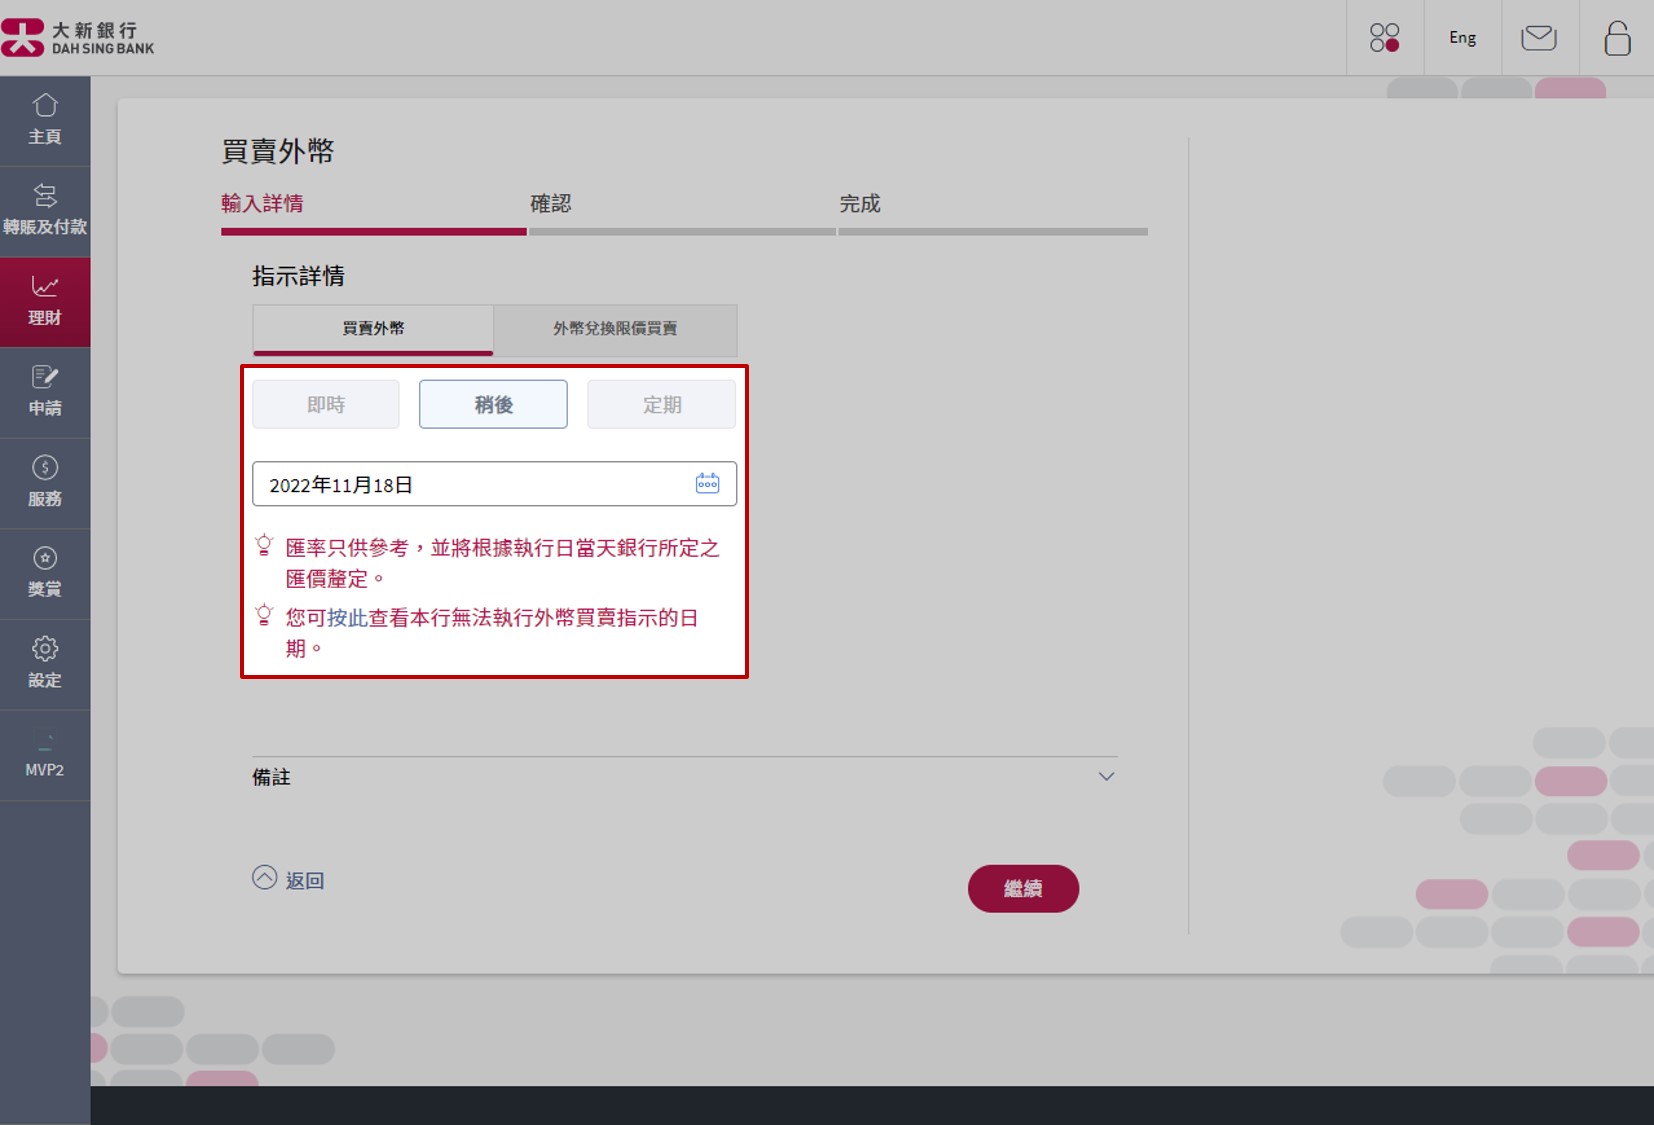Open the 服務 services dollar icon
Image resolution: width=1654 pixels, height=1125 pixels.
tap(45, 469)
